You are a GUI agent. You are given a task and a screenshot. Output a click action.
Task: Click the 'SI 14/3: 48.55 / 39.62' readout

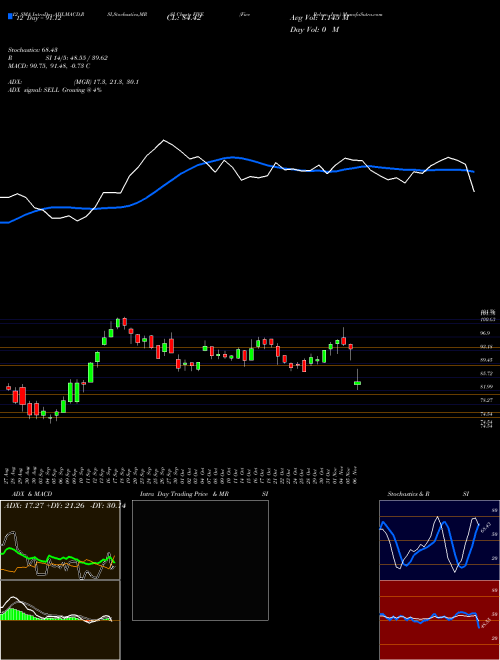77,58
